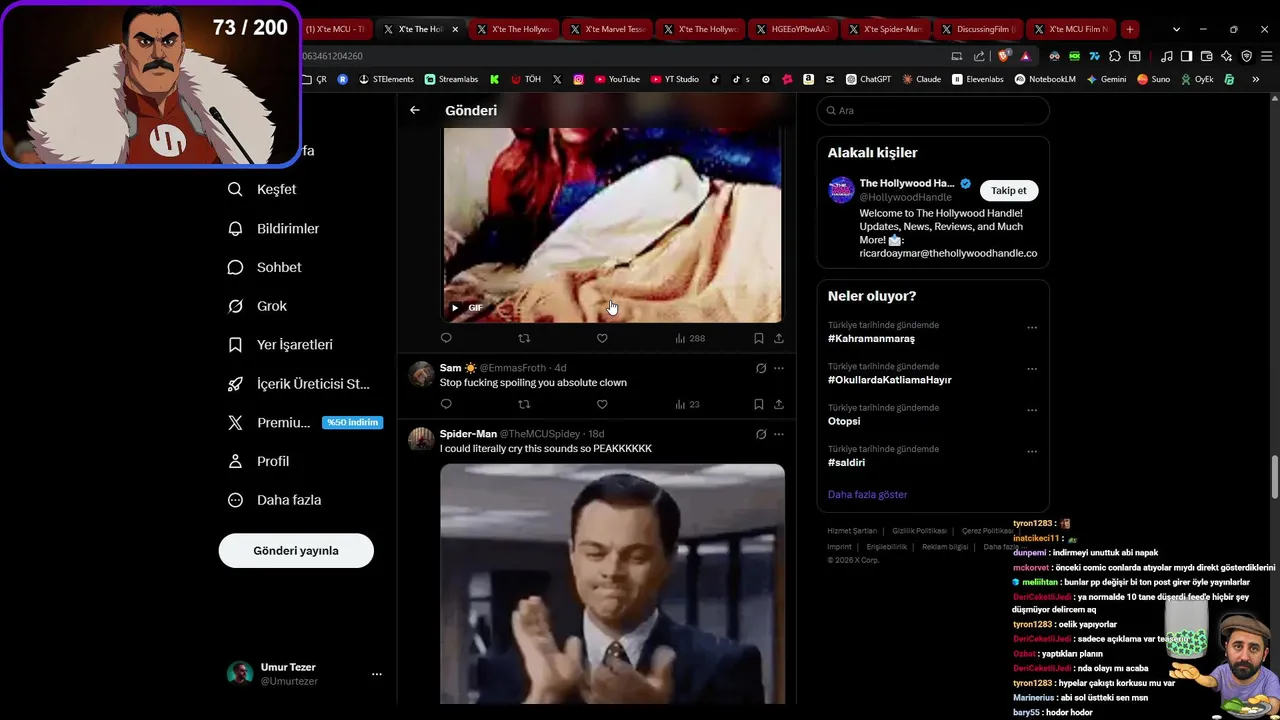Click the Ara search field
The image size is (1280, 720).
click(933, 110)
